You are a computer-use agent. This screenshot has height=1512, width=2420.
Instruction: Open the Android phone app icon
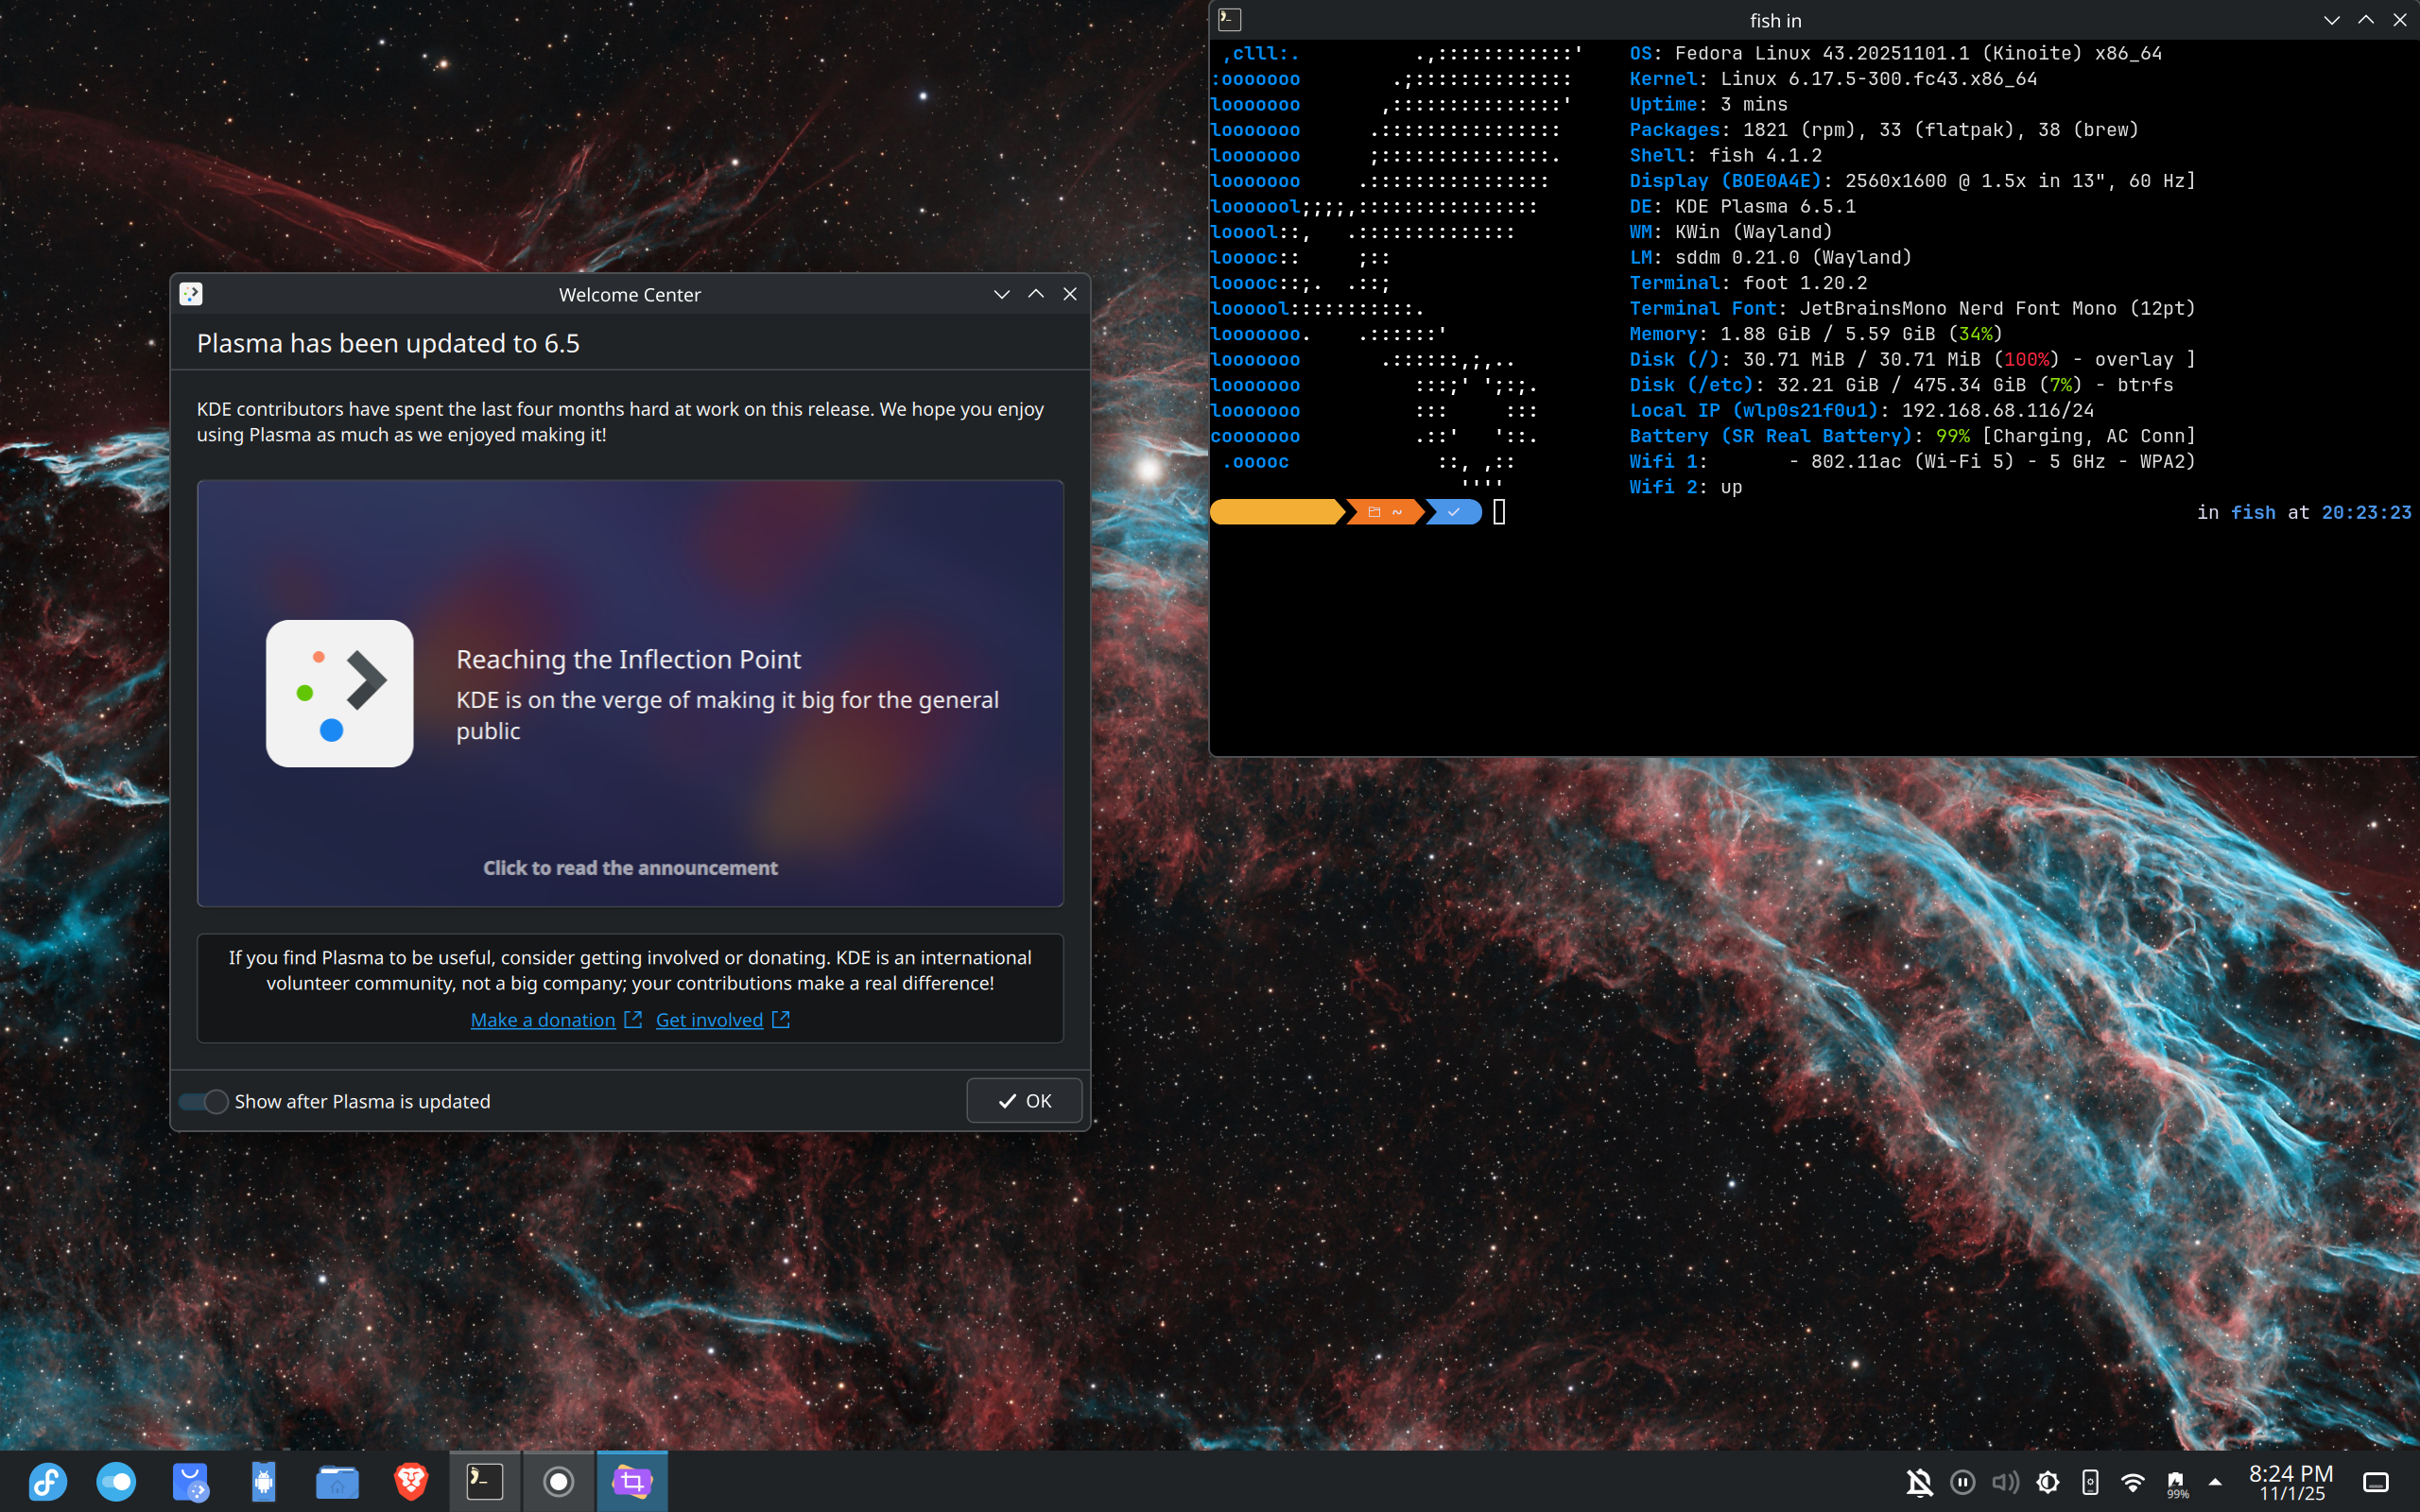coord(263,1481)
